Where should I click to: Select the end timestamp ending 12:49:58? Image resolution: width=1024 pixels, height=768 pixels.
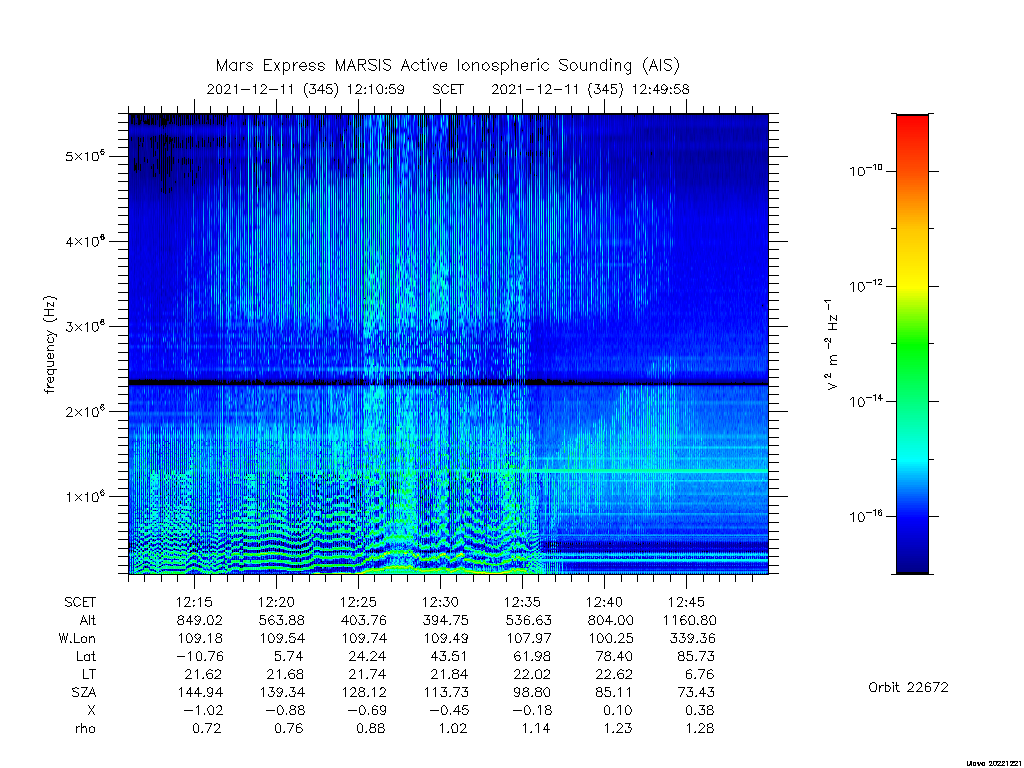coord(590,89)
